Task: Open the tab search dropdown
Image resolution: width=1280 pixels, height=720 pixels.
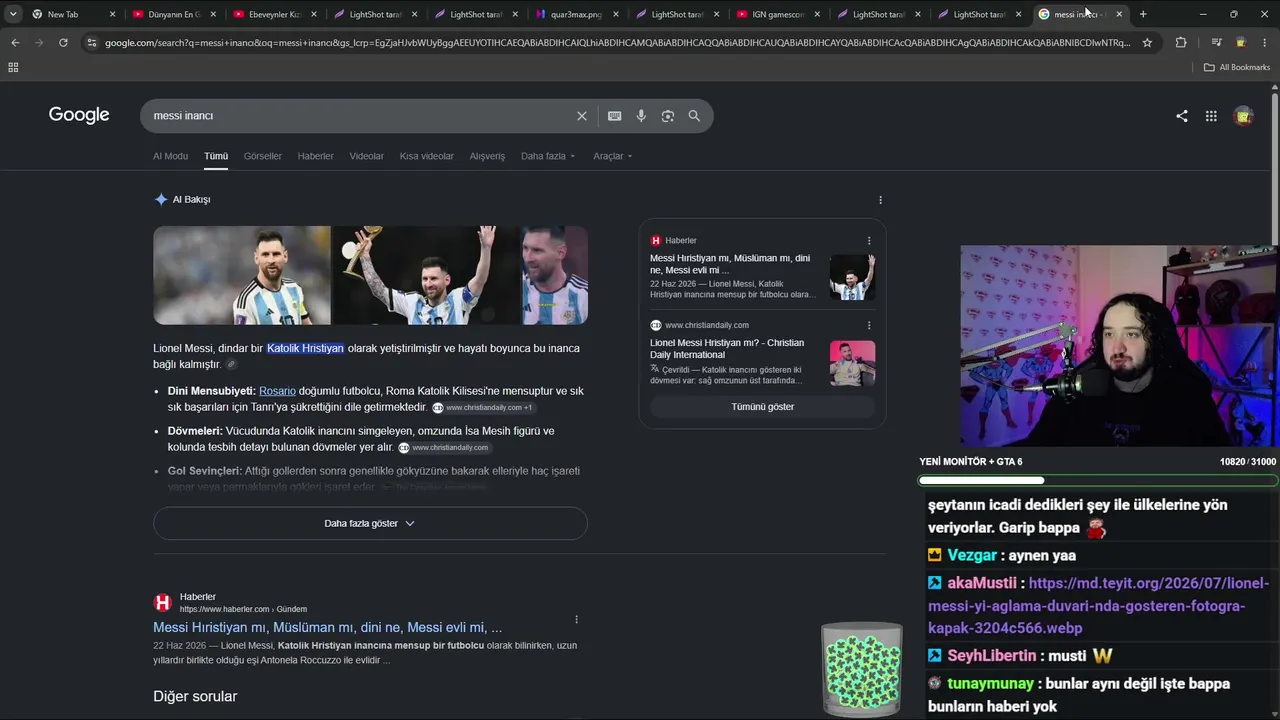Action: pyautogui.click(x=13, y=14)
